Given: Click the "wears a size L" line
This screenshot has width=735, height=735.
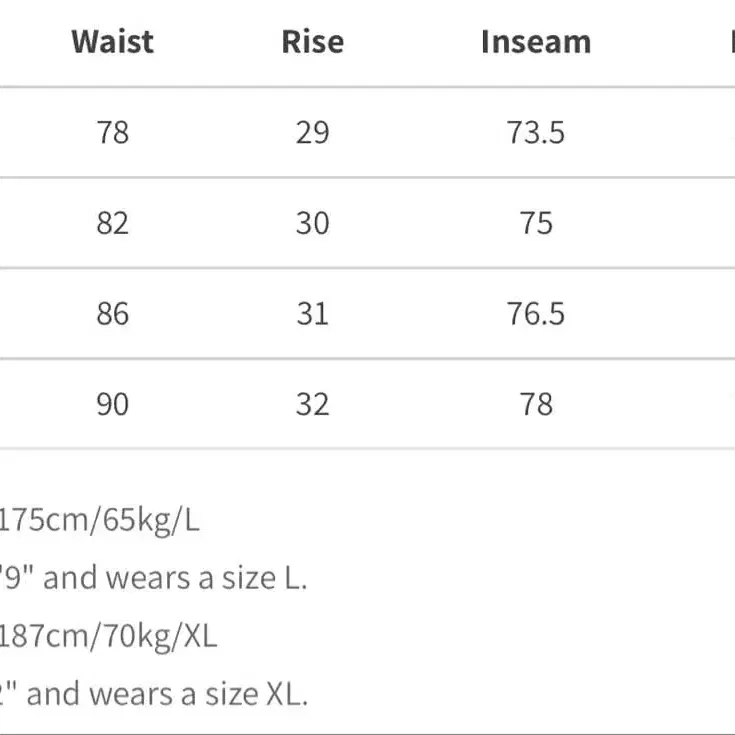Looking at the screenshot, I should tap(153, 578).
